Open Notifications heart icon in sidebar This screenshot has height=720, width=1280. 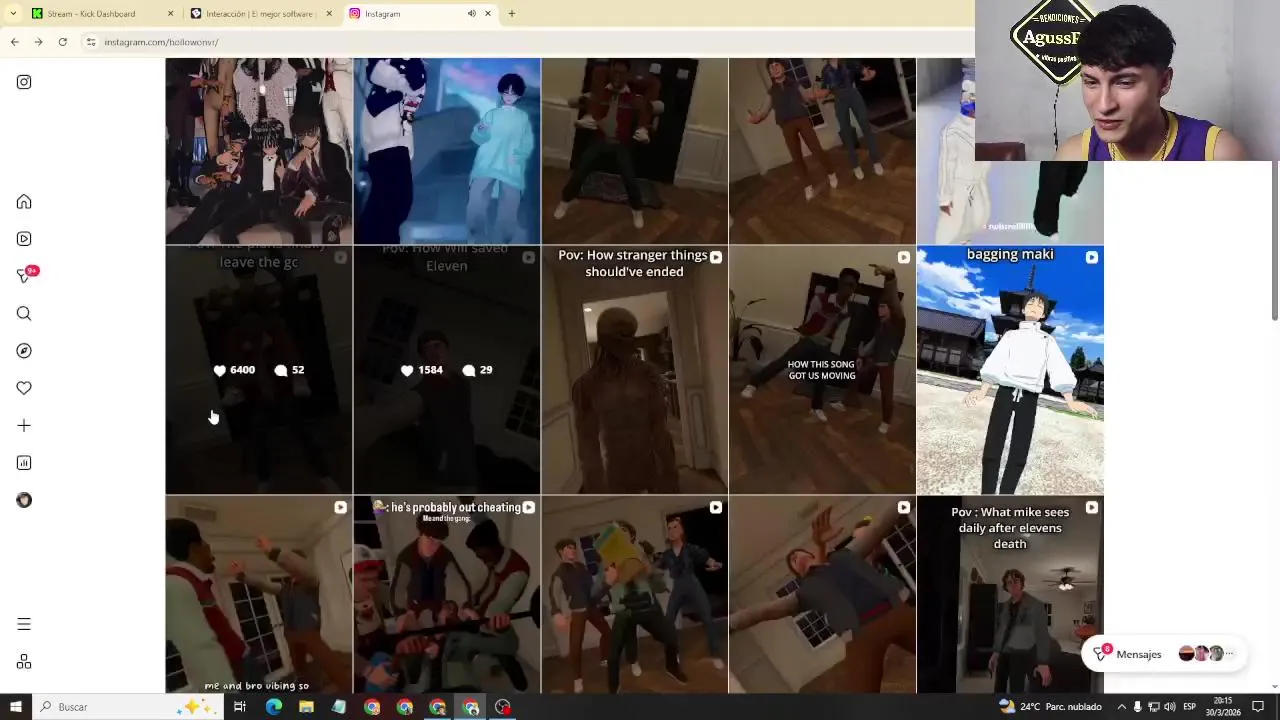tap(24, 388)
